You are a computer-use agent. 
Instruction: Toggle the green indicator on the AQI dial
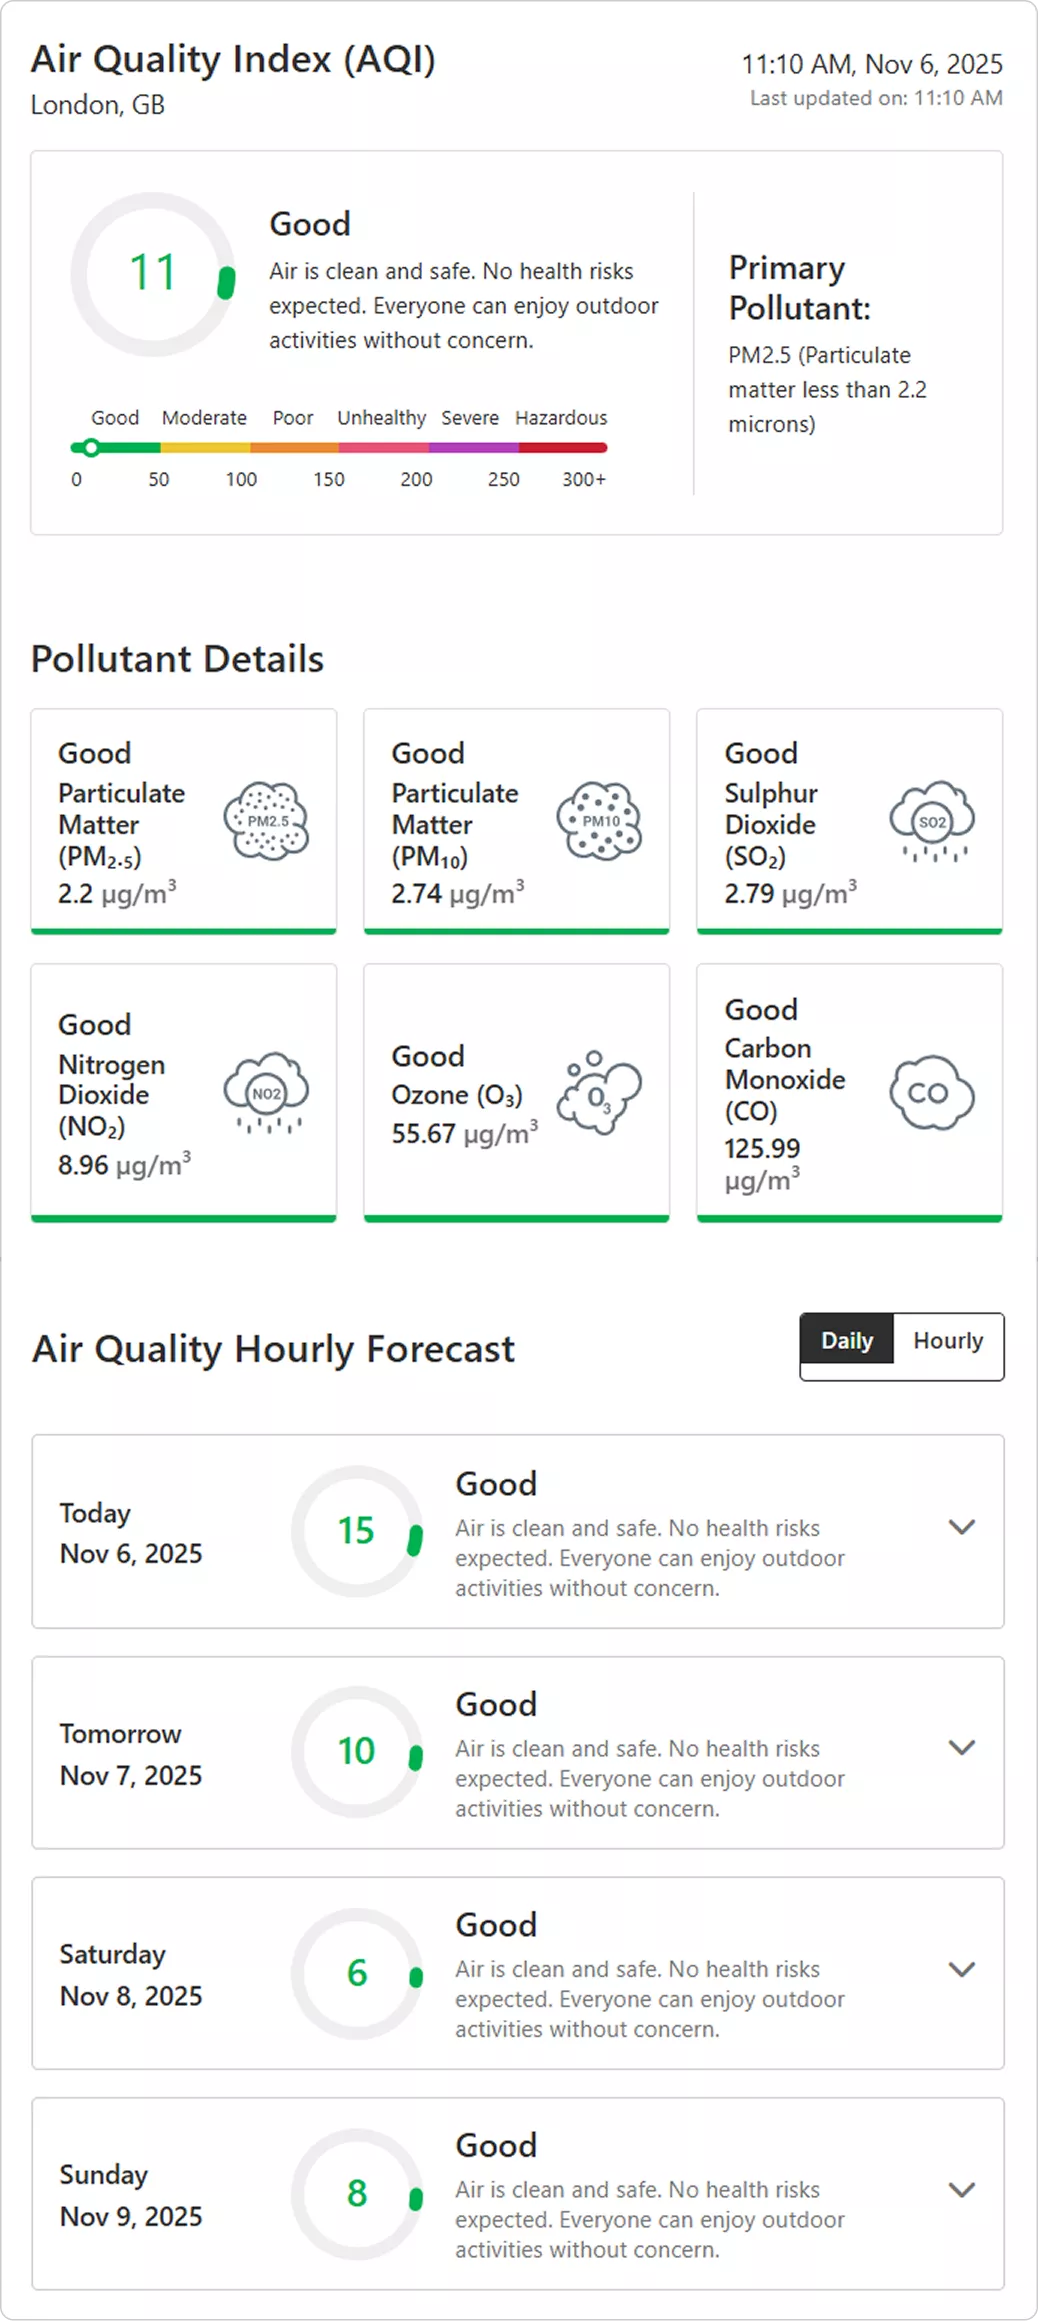point(228,283)
